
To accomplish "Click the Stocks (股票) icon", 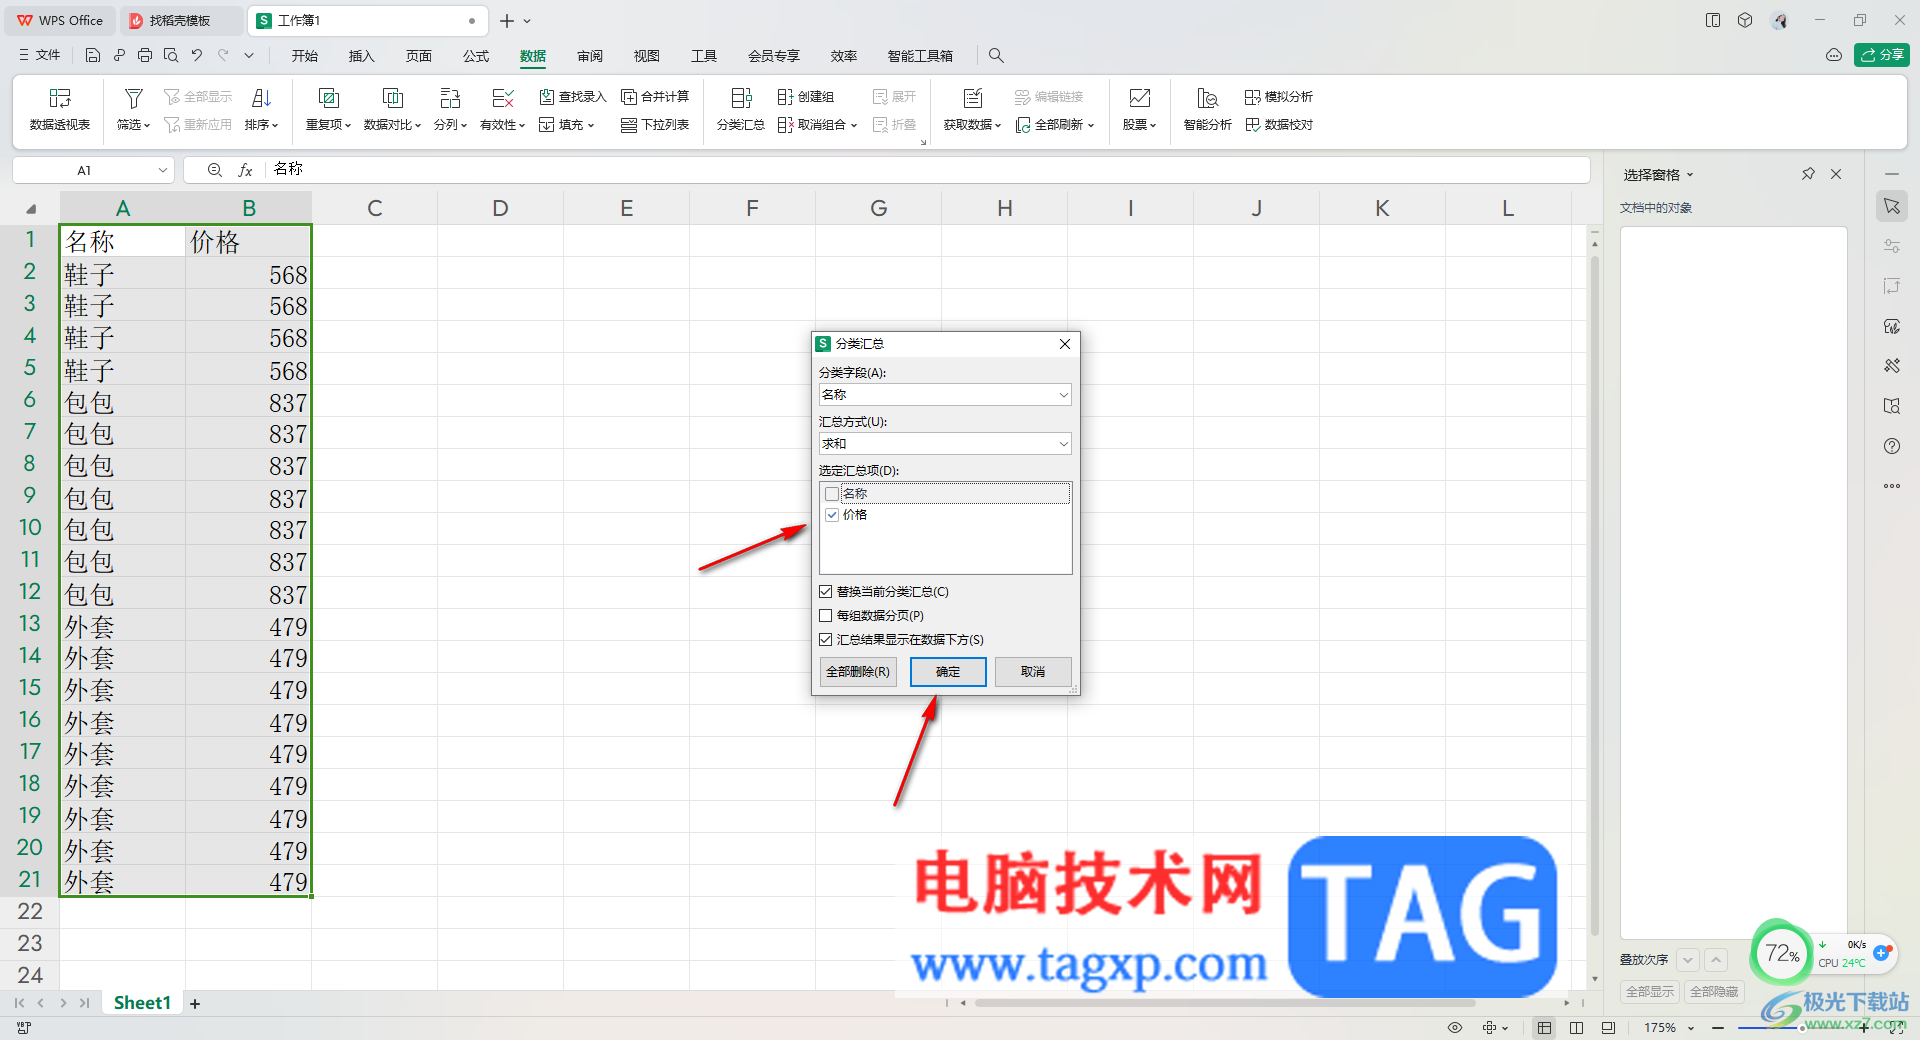I will coord(1139,98).
